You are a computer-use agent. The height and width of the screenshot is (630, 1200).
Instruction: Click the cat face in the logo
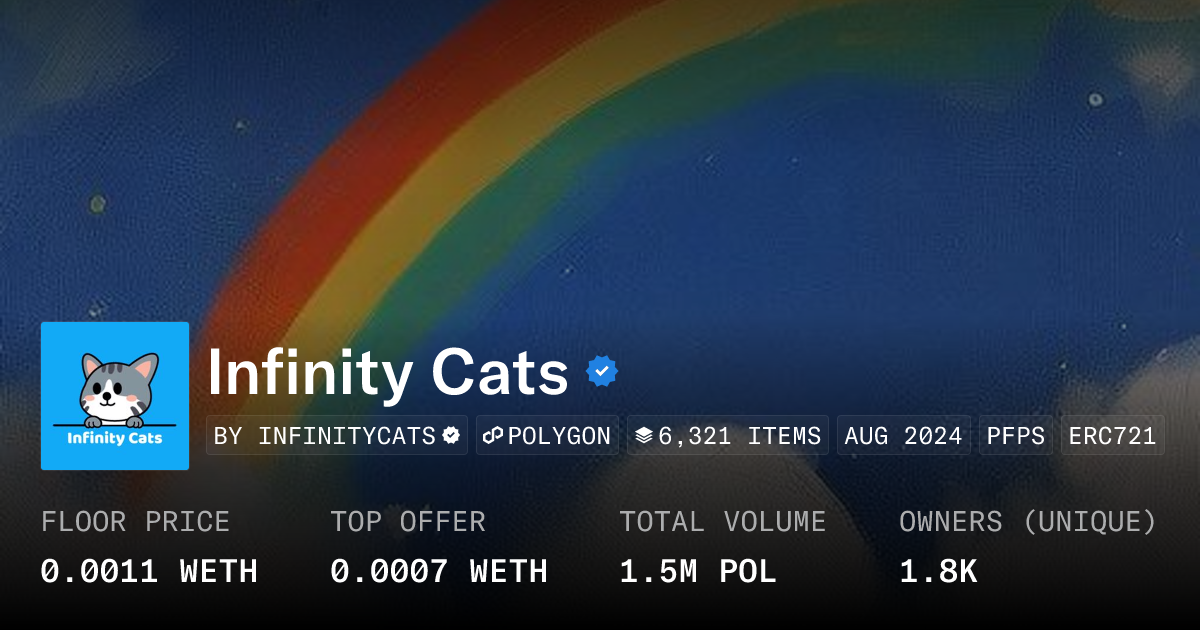tap(119, 386)
